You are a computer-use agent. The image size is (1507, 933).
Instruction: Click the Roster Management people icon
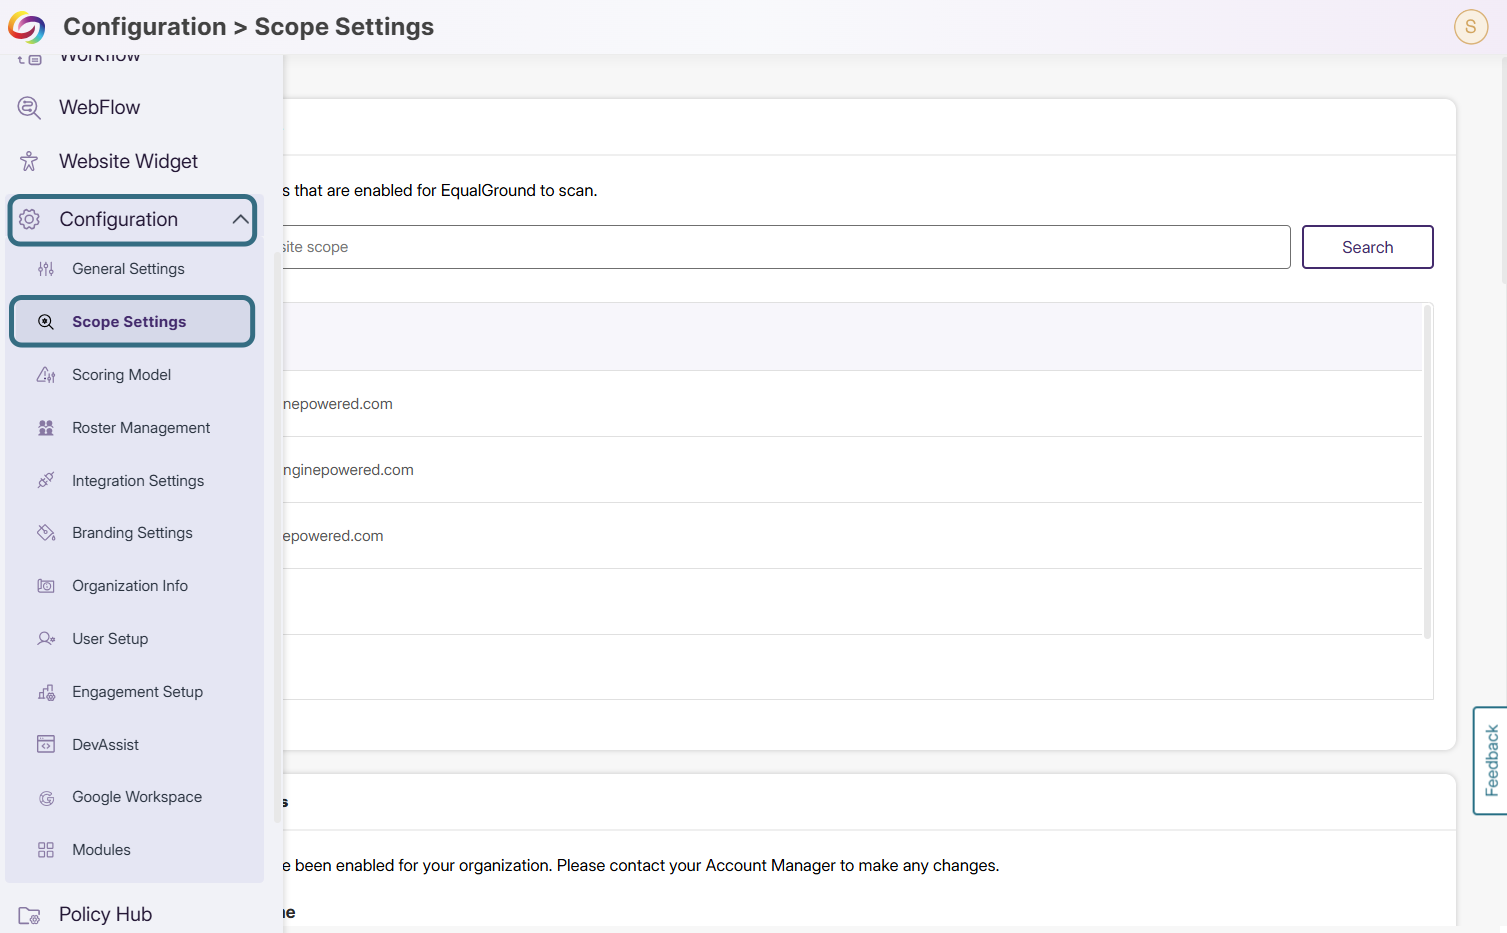[46, 428]
